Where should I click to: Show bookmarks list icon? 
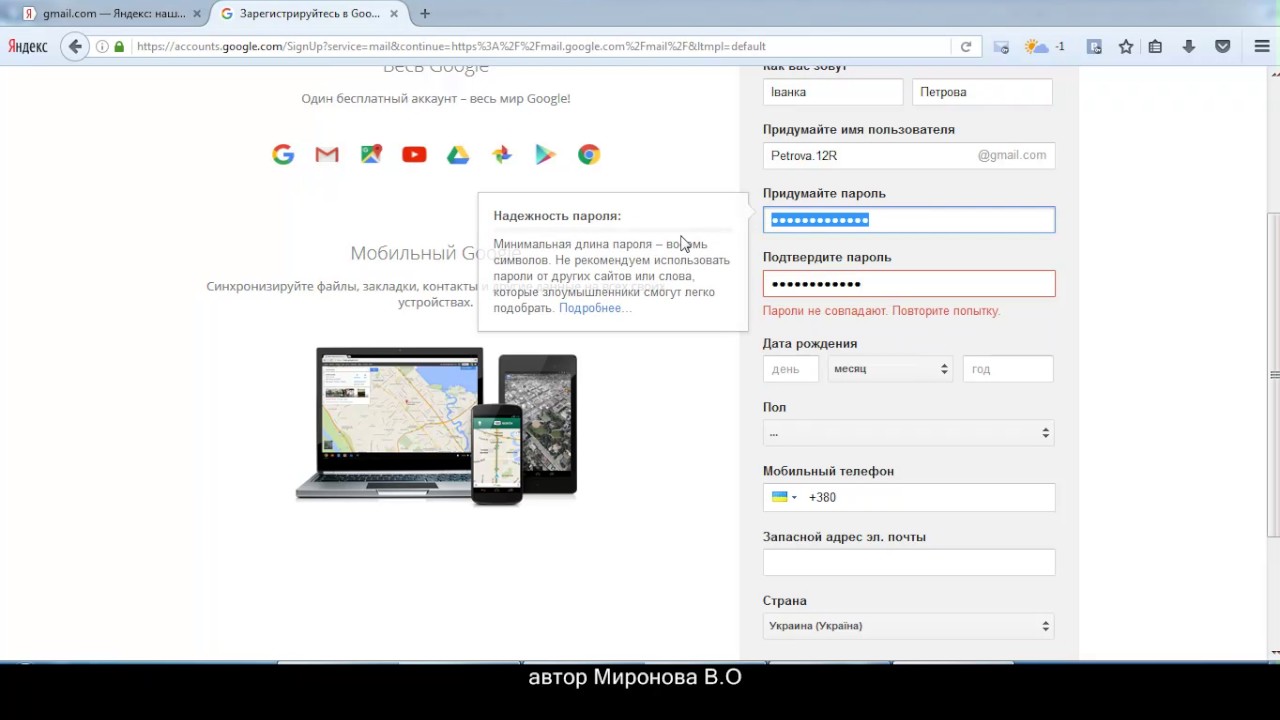pos(1155,46)
